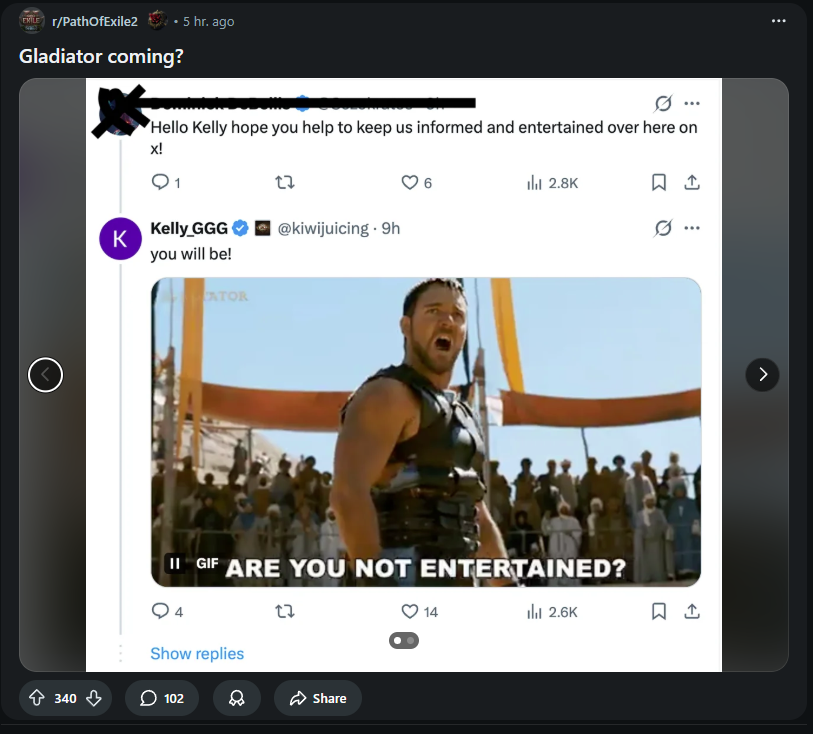
Task: Upvote the Gladiator coming post
Action: pyautogui.click(x=36, y=698)
